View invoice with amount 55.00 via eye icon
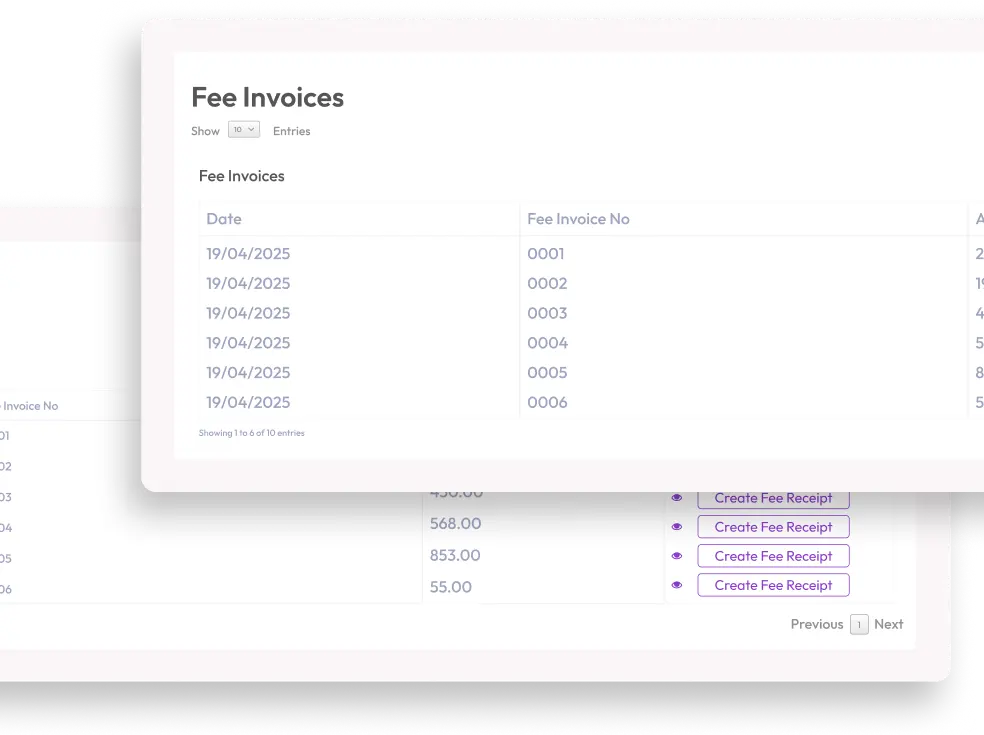Screen dimensions: 984x735 pyautogui.click(x=676, y=584)
